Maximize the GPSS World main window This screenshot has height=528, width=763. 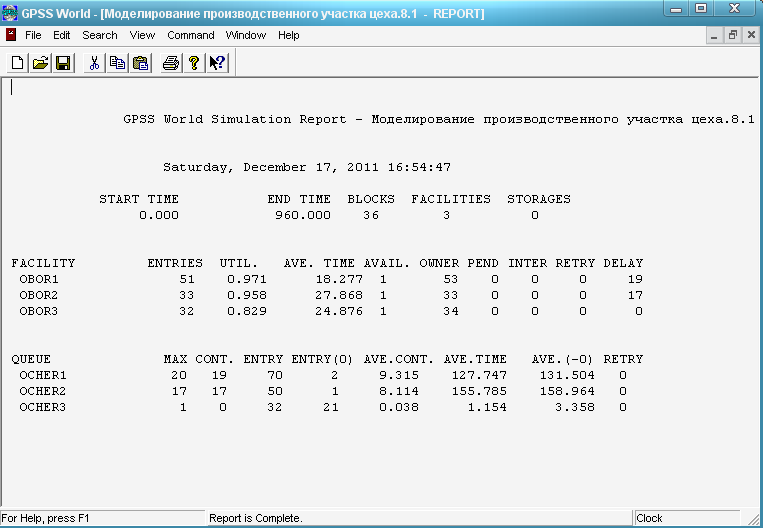pyautogui.click(x=701, y=9)
